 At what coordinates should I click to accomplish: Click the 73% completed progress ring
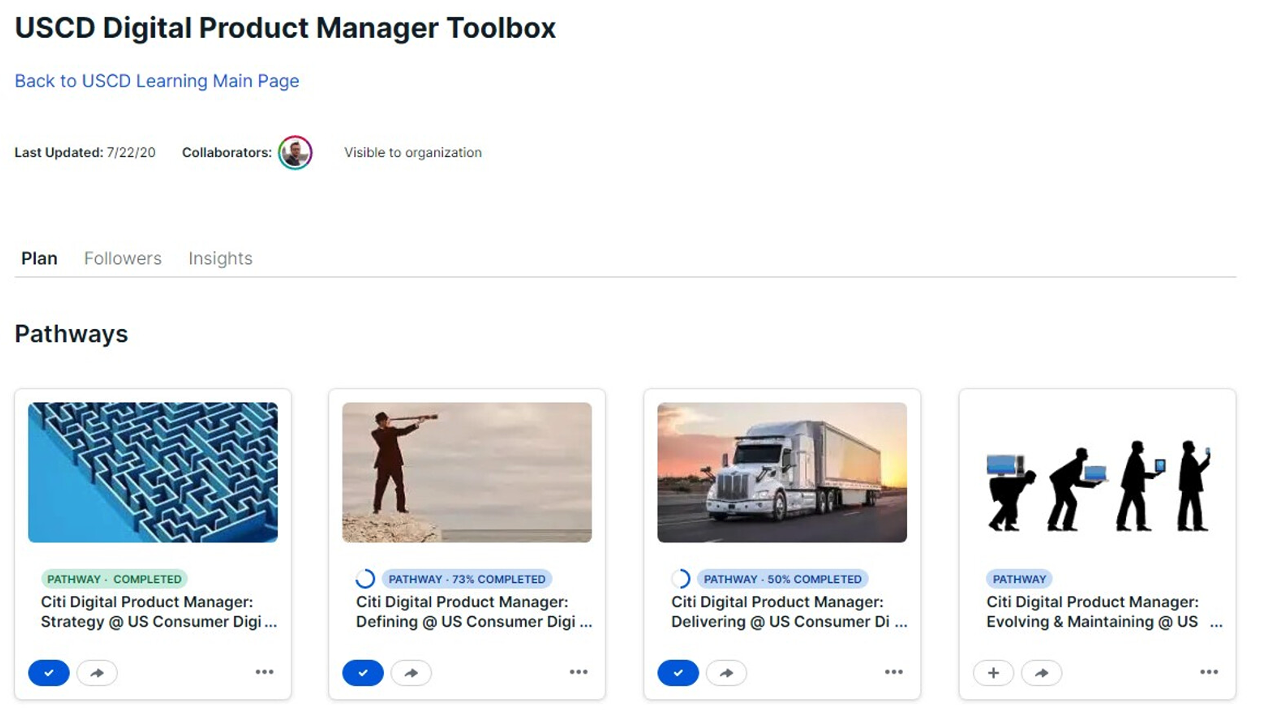pos(365,579)
